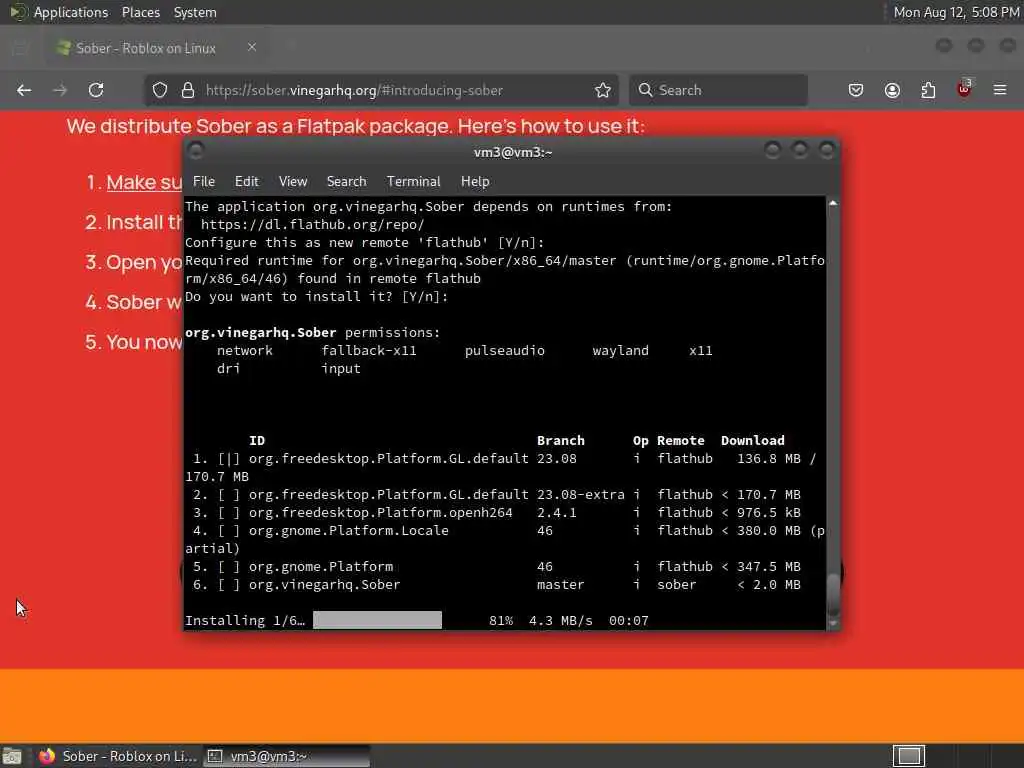Click the '81%' progress value
This screenshot has height=768, width=1024.
[501, 620]
